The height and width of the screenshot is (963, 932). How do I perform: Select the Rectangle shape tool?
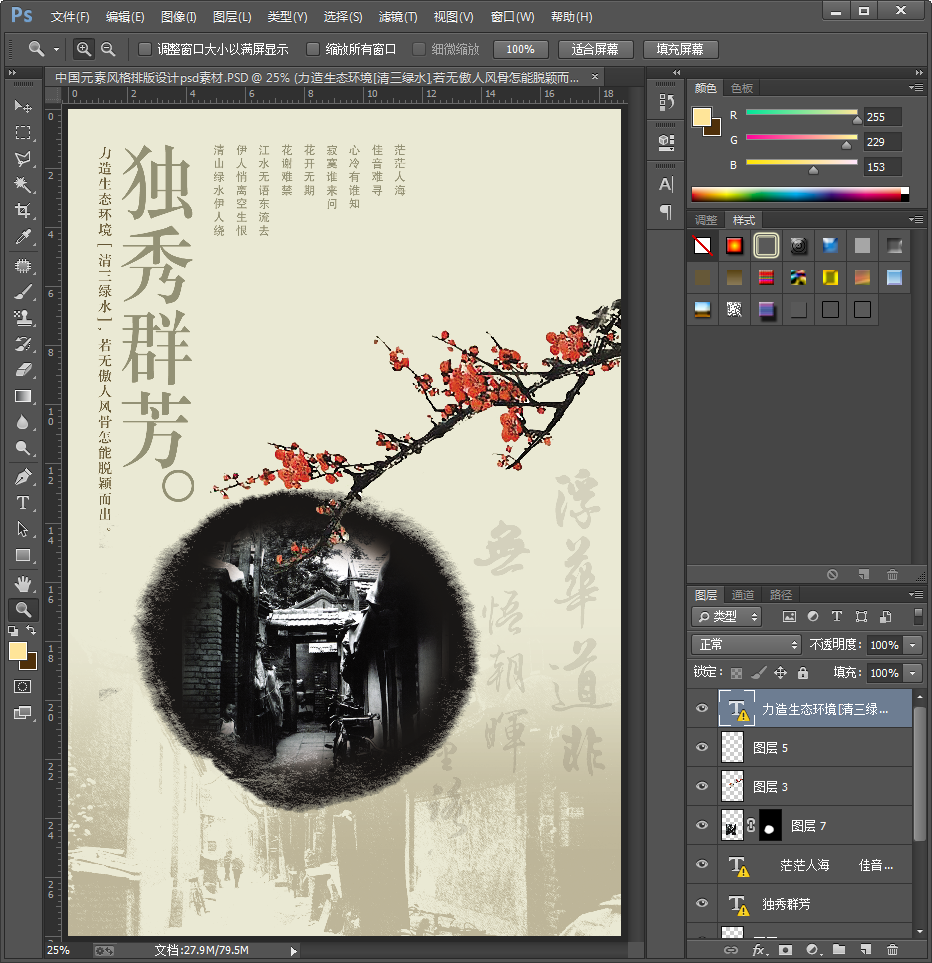23,555
